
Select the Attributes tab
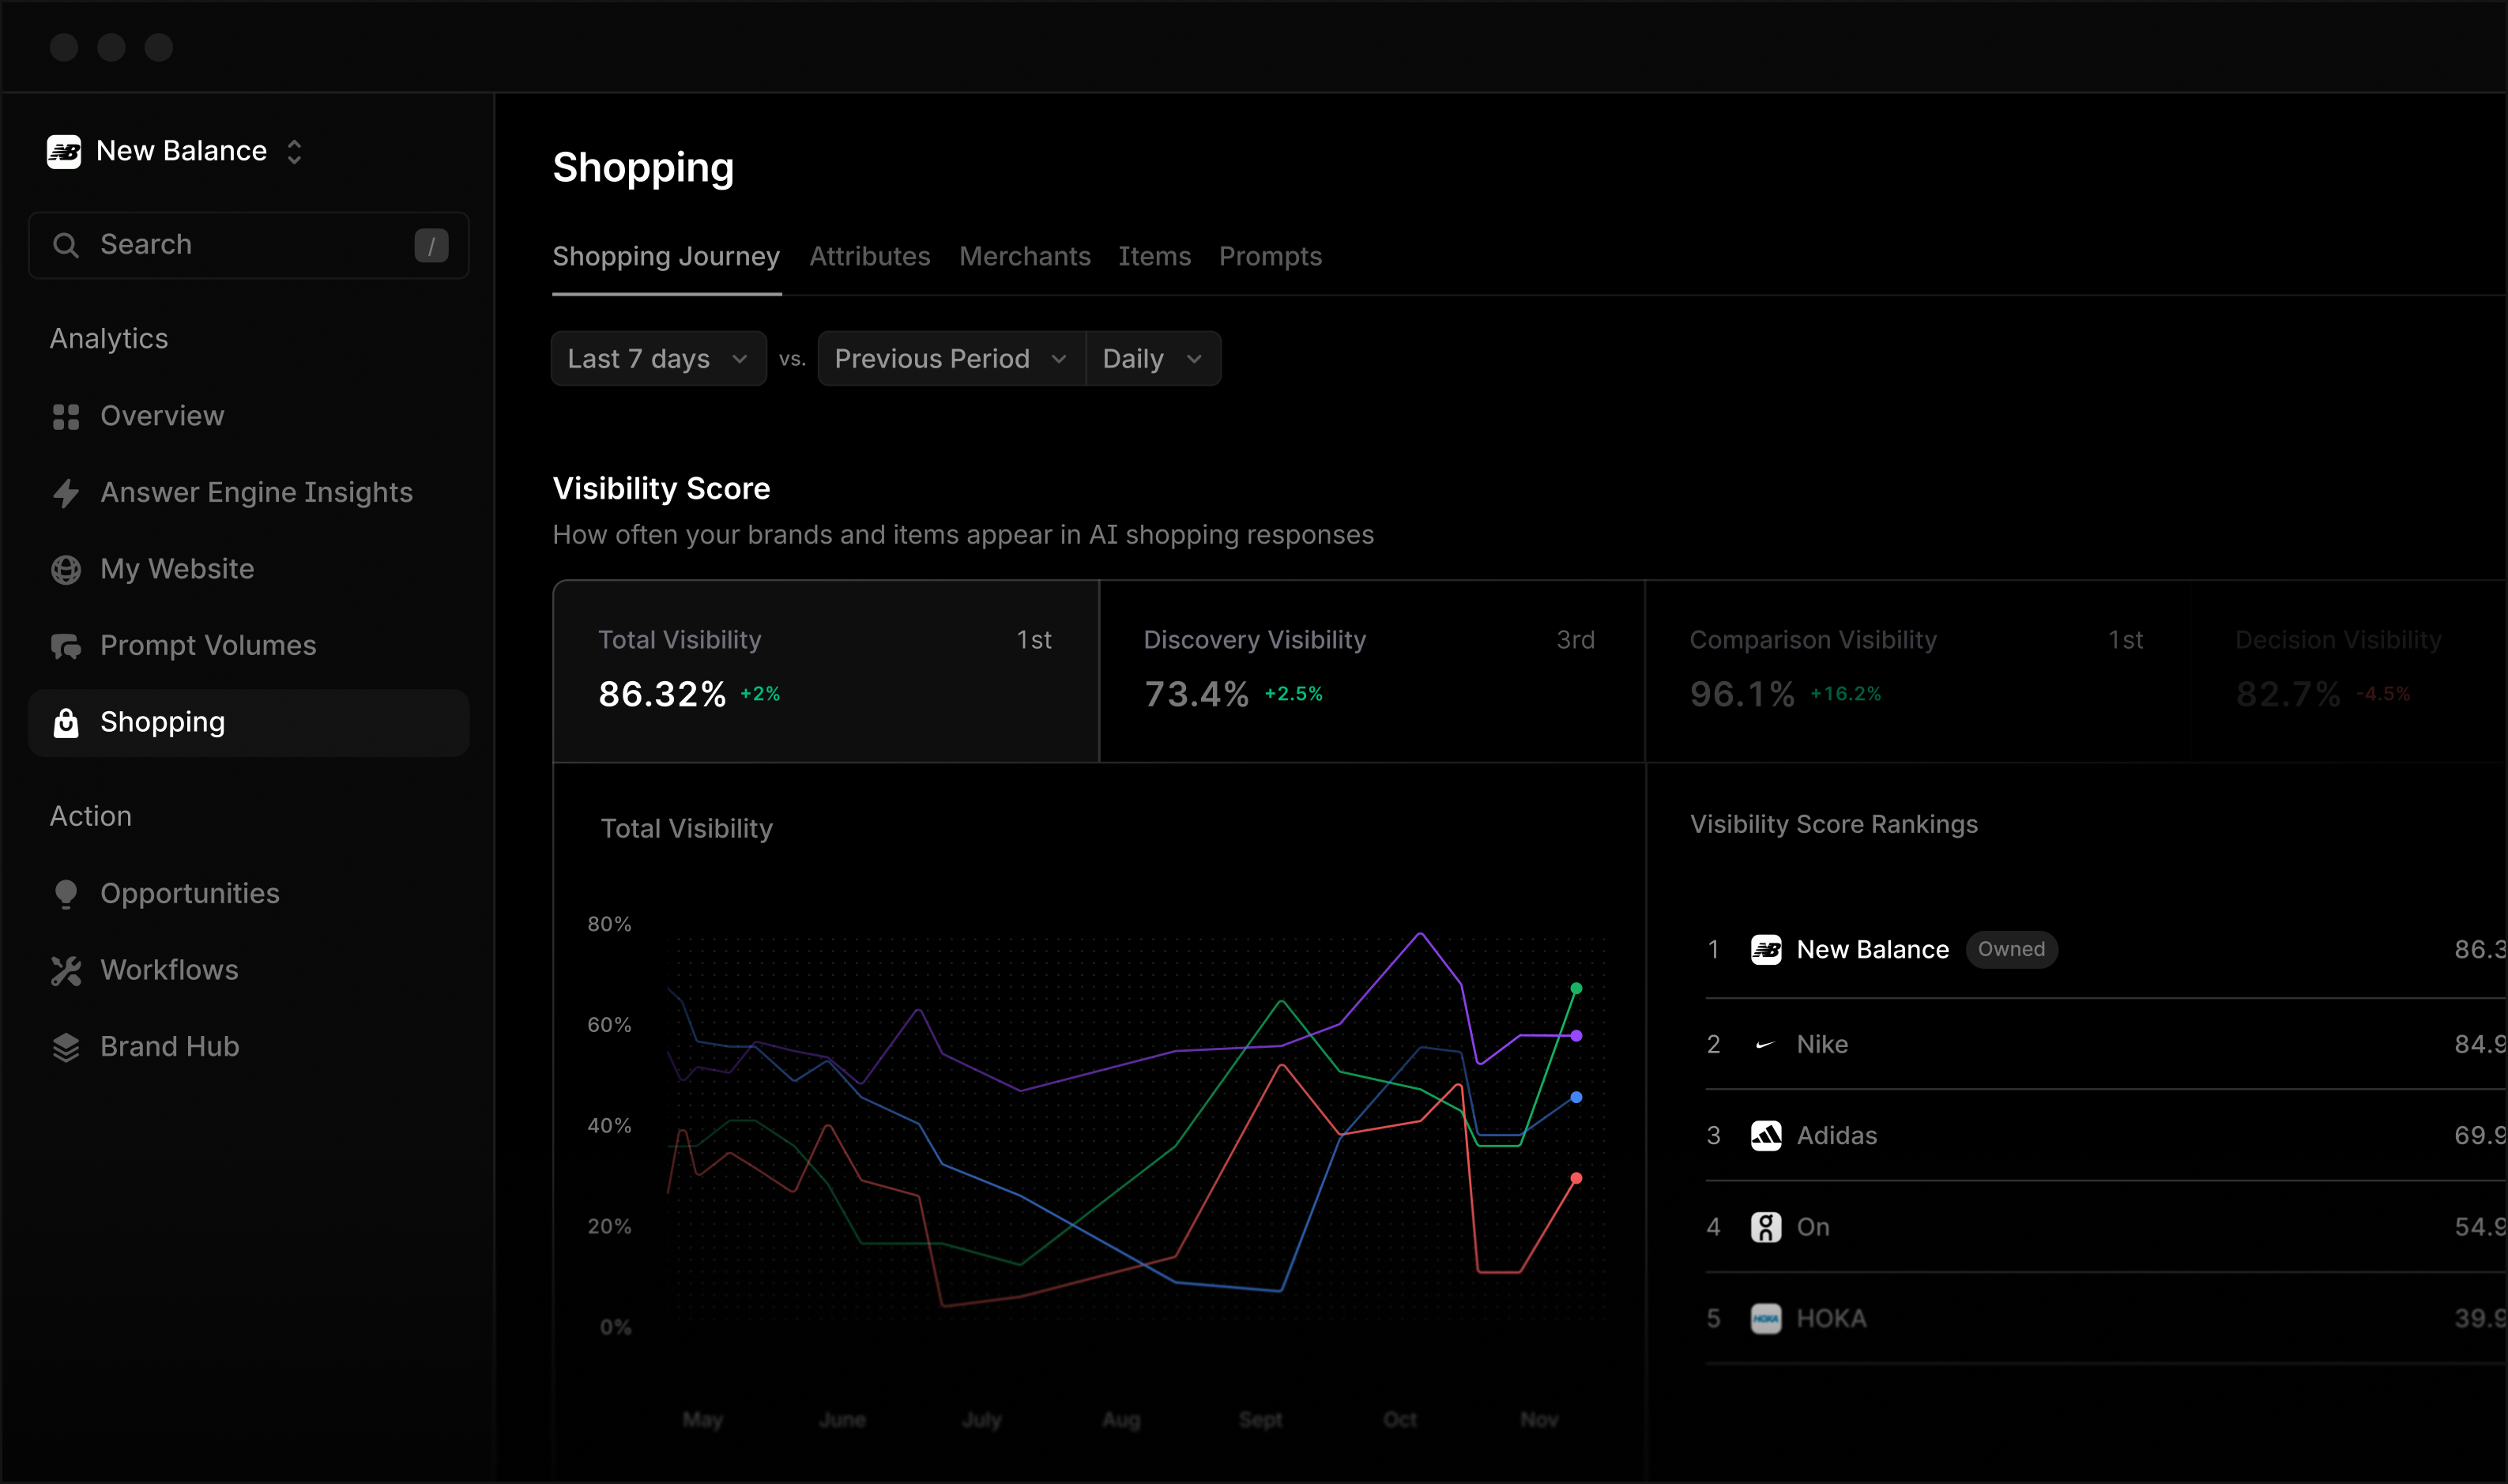coord(869,256)
